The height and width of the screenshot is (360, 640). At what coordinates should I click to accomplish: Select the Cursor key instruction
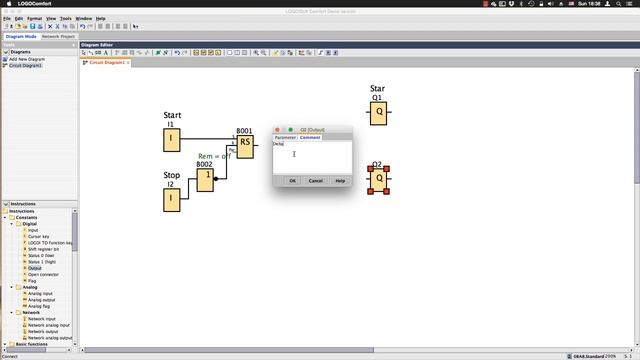[38, 237]
